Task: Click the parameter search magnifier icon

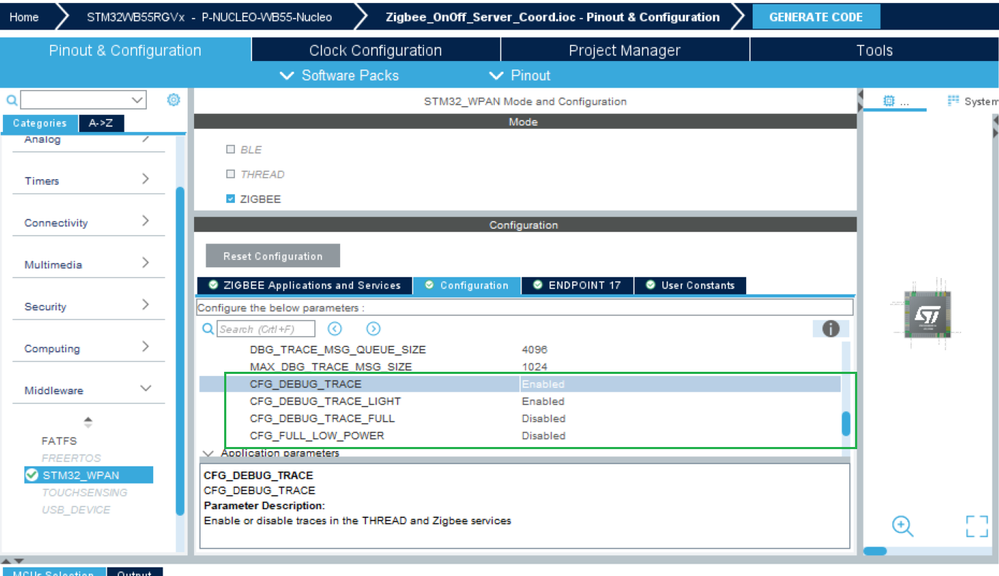Action: [208, 329]
